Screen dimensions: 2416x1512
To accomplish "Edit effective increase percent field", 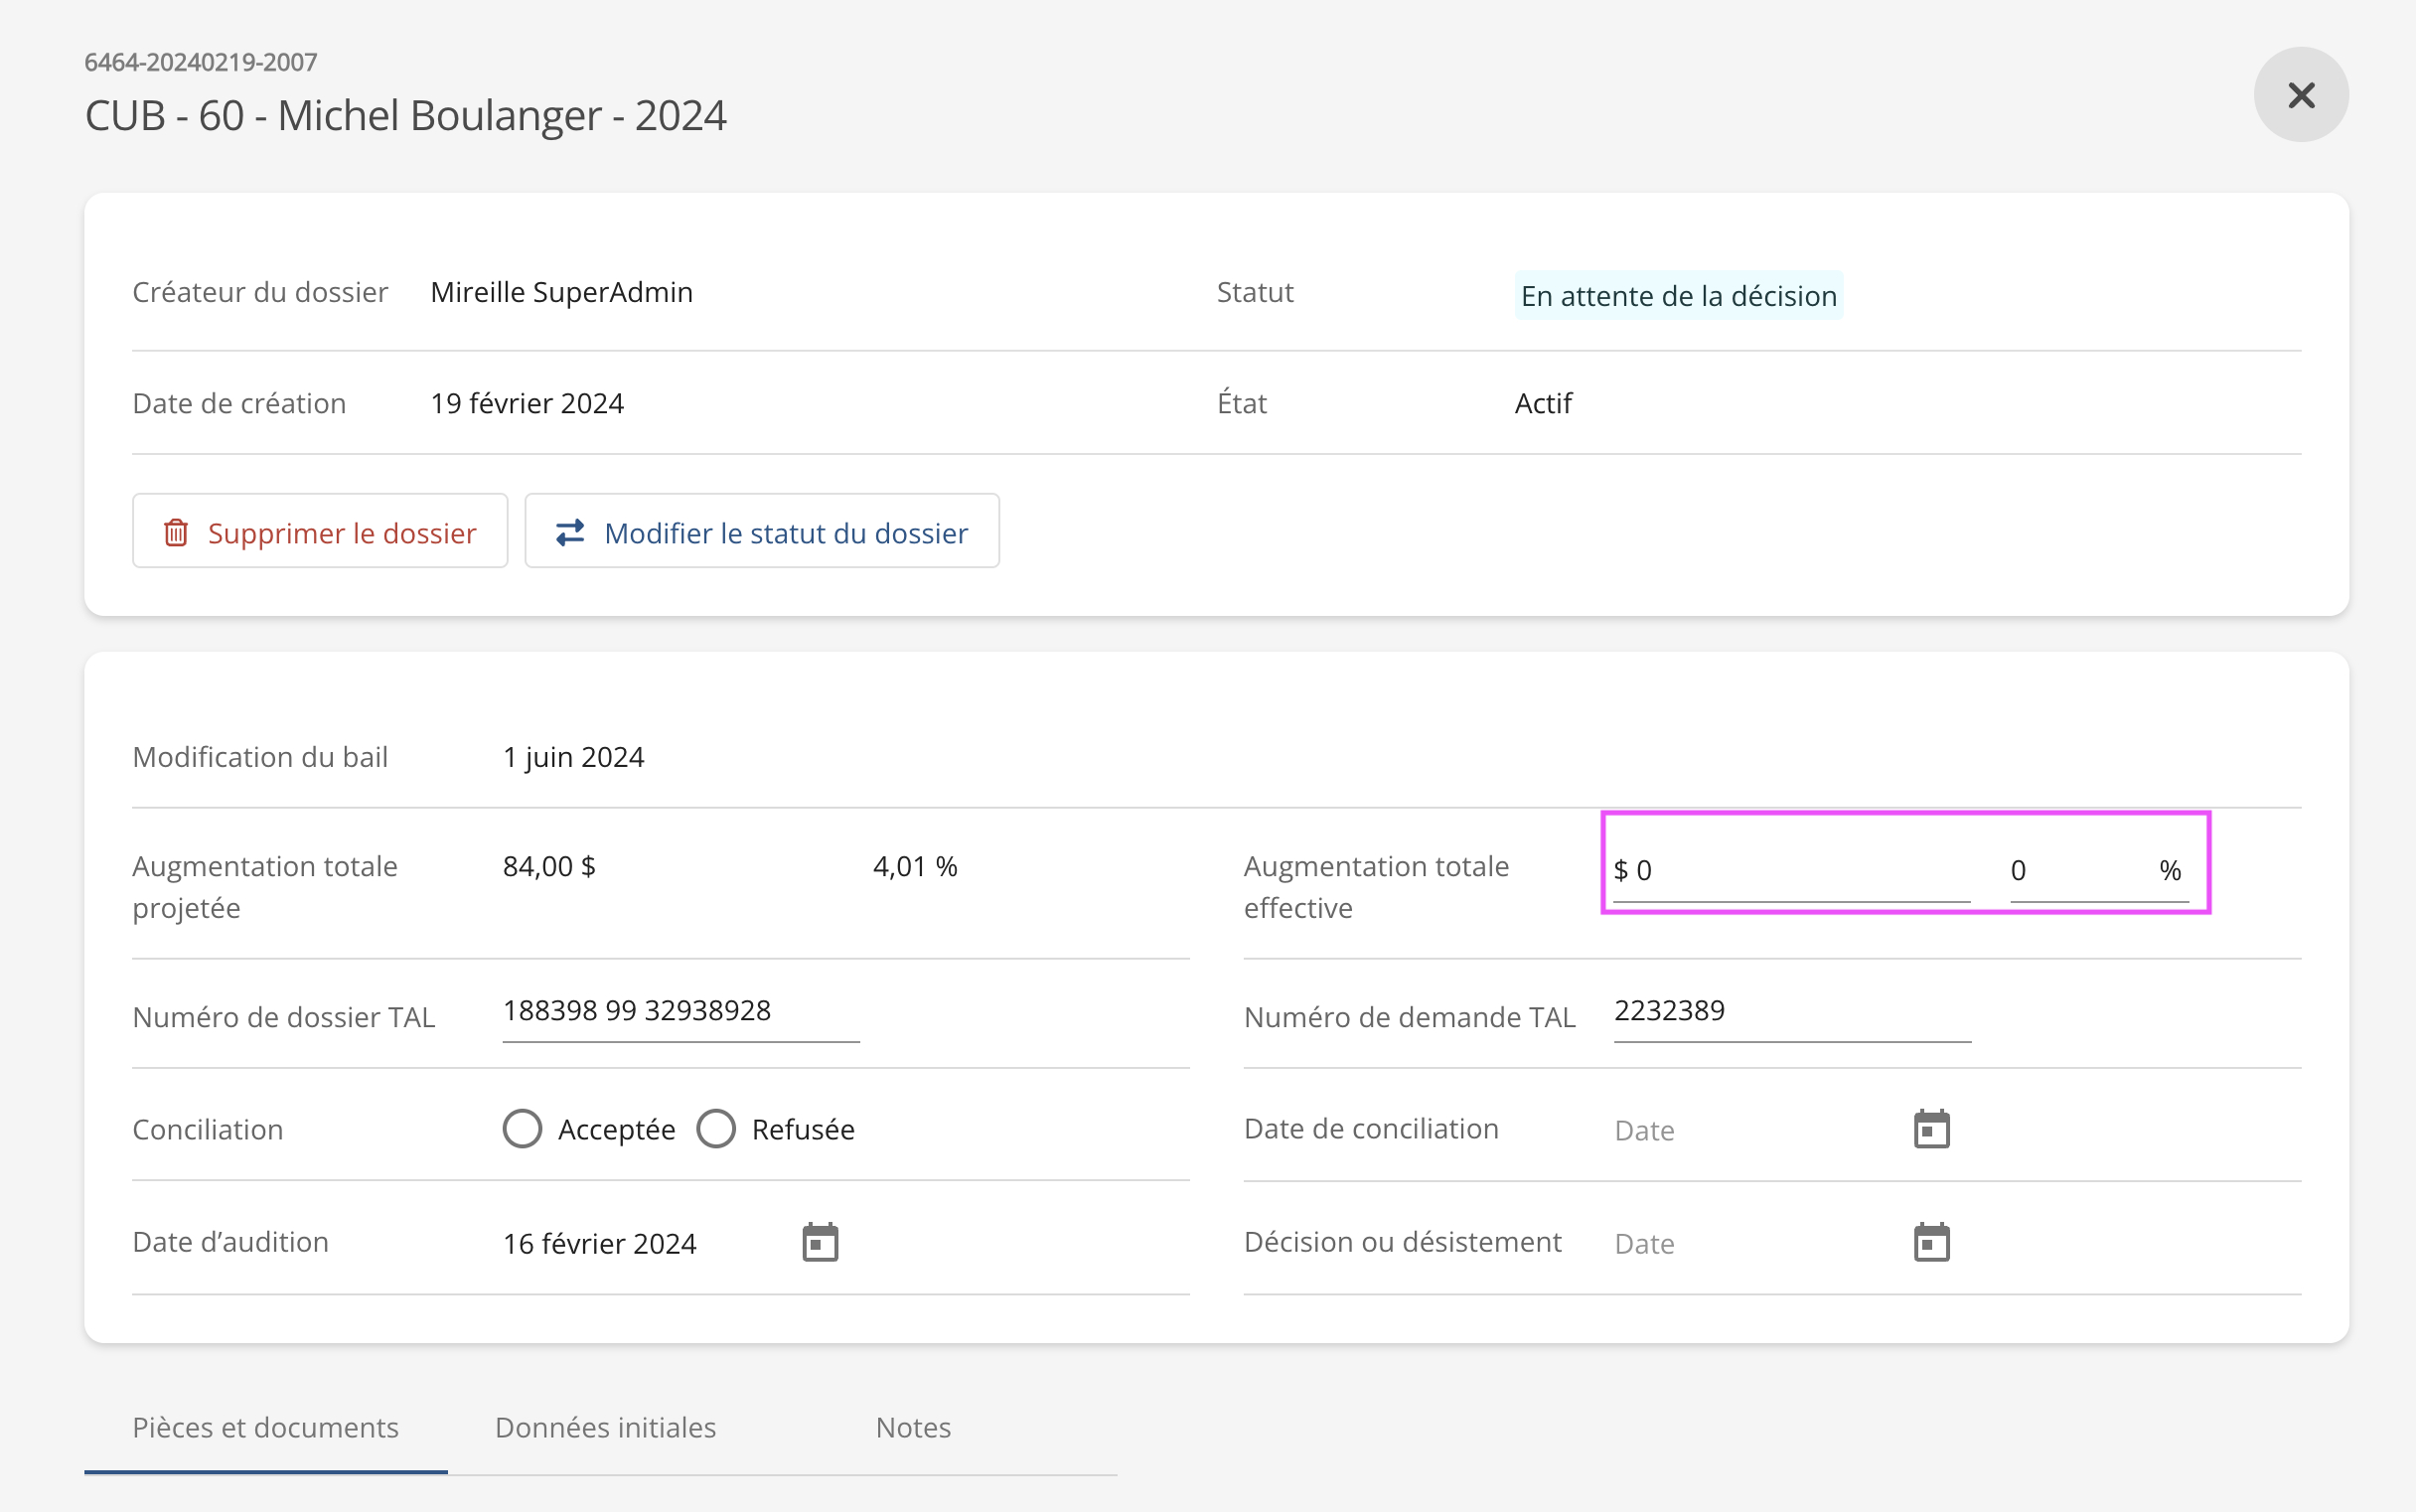I will tap(2080, 870).
